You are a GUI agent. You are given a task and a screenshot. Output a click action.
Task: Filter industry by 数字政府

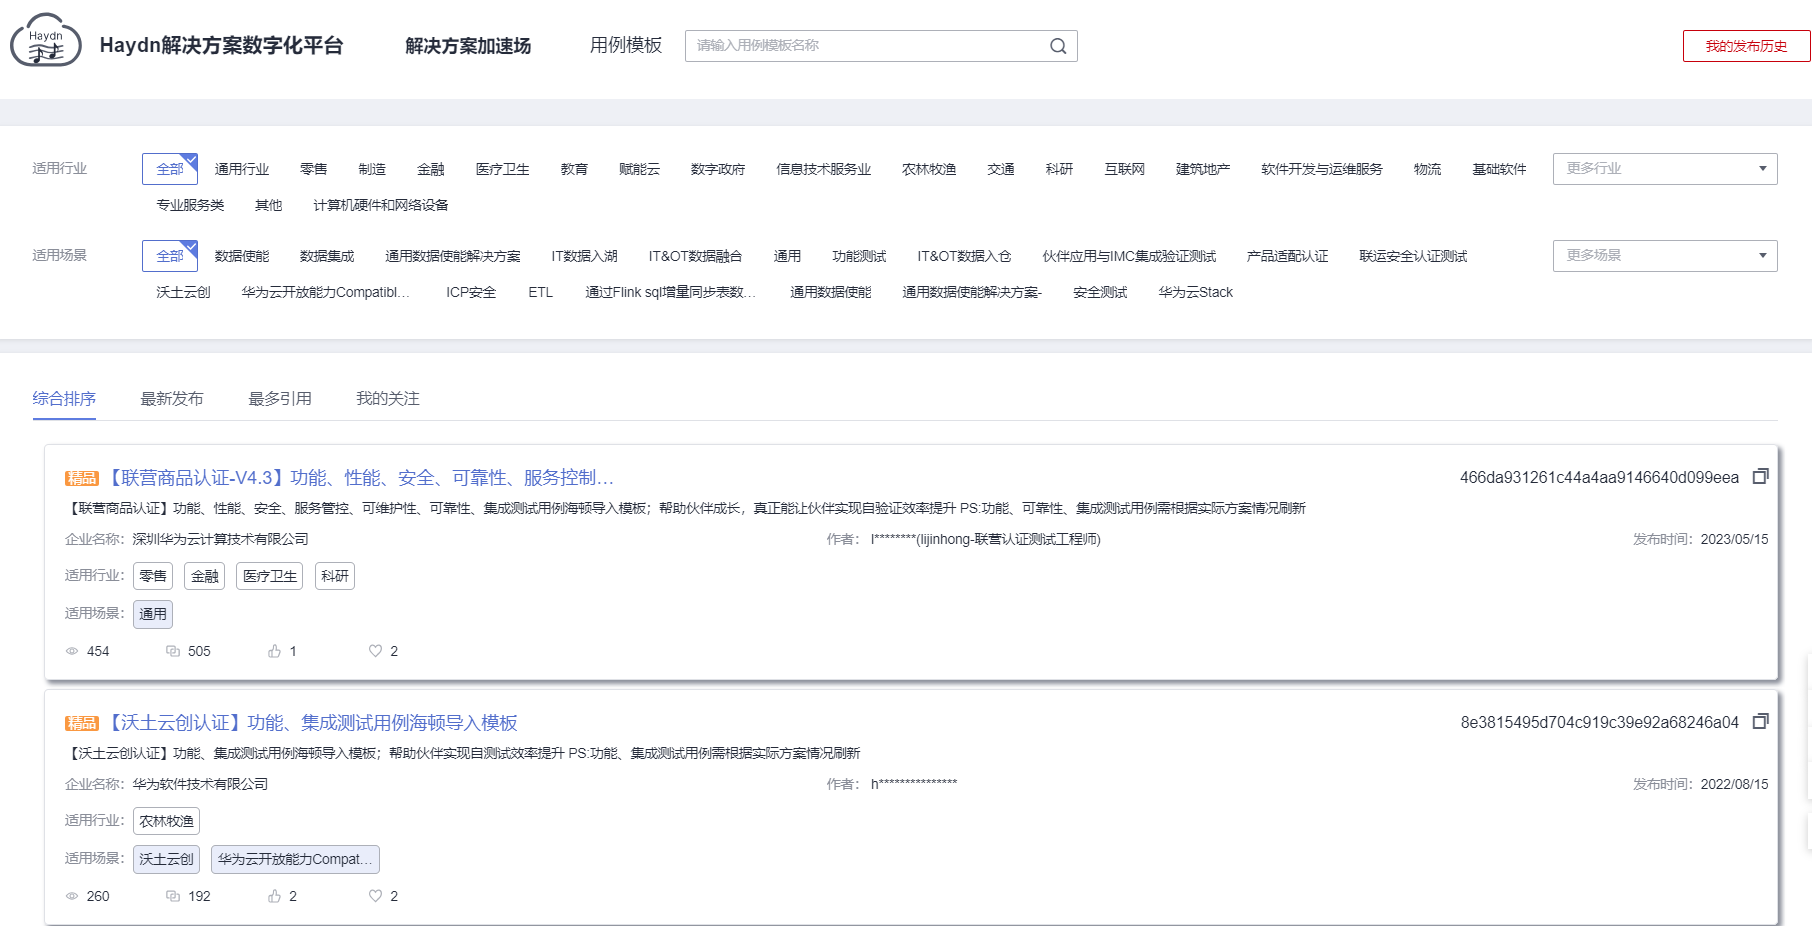coord(718,169)
